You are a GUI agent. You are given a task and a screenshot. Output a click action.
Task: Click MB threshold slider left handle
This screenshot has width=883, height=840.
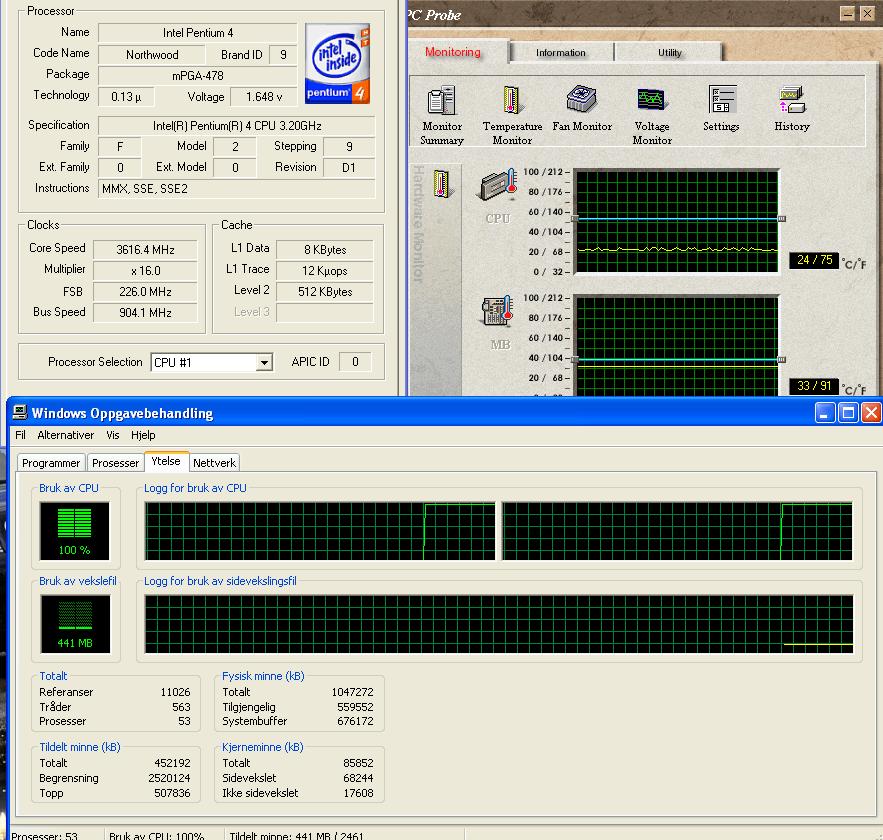(574, 359)
